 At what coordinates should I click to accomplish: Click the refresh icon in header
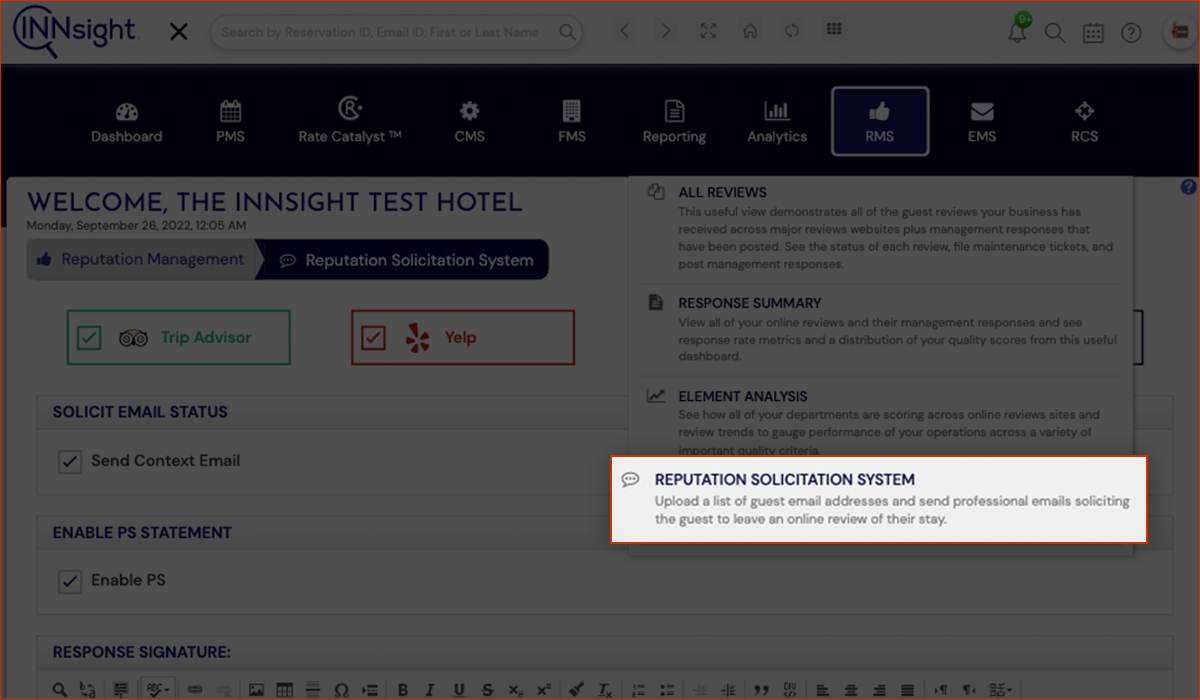coord(791,31)
